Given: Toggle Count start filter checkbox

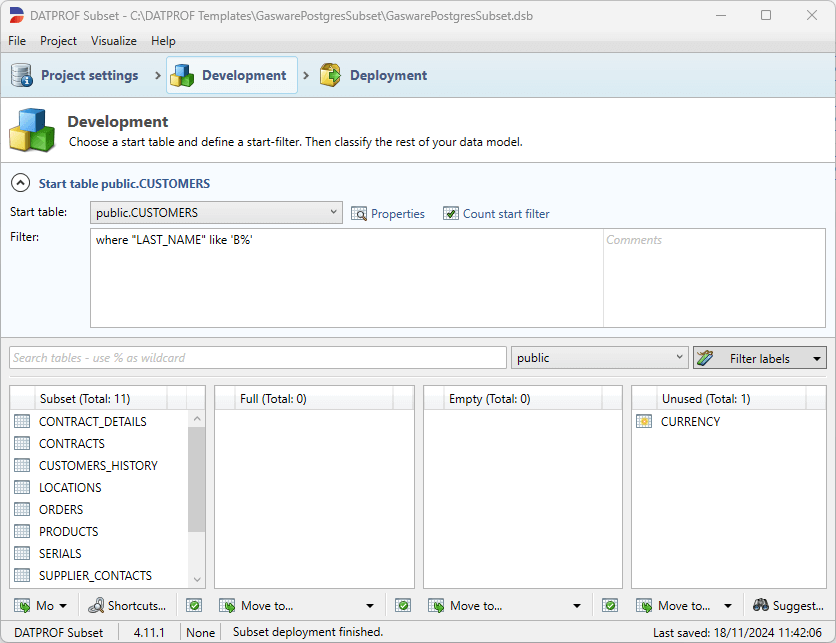Looking at the screenshot, I should [x=451, y=214].
